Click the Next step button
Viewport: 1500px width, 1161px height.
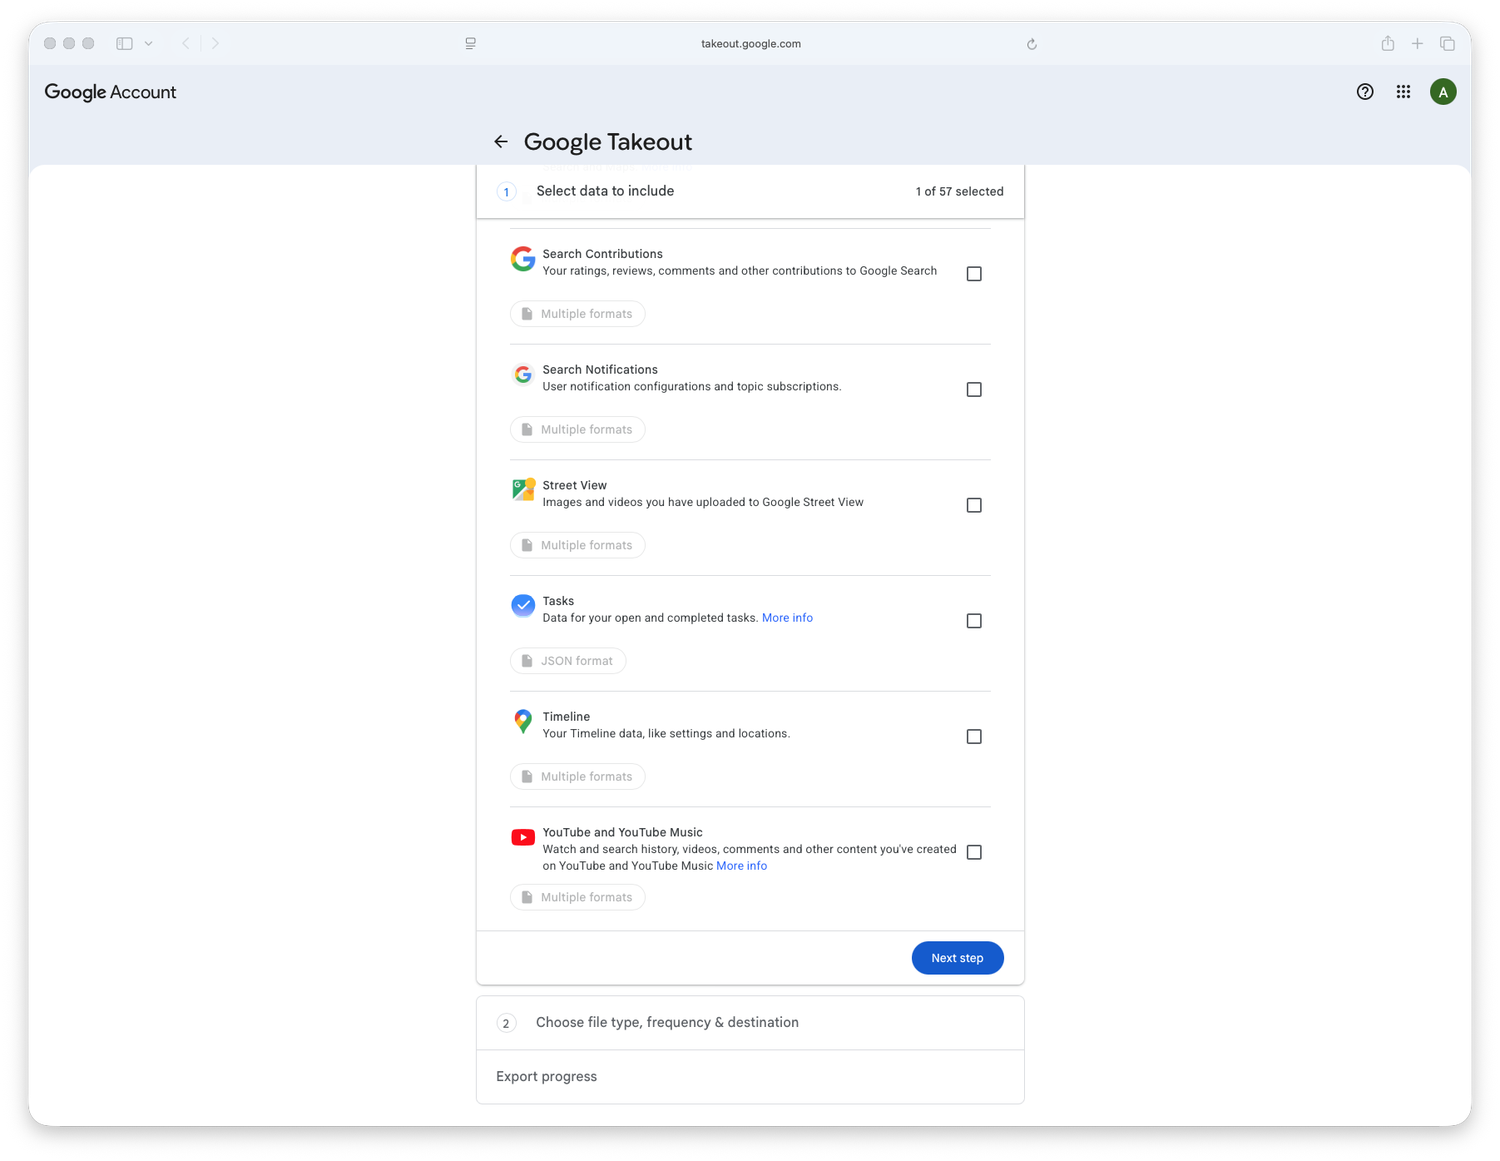pos(958,958)
